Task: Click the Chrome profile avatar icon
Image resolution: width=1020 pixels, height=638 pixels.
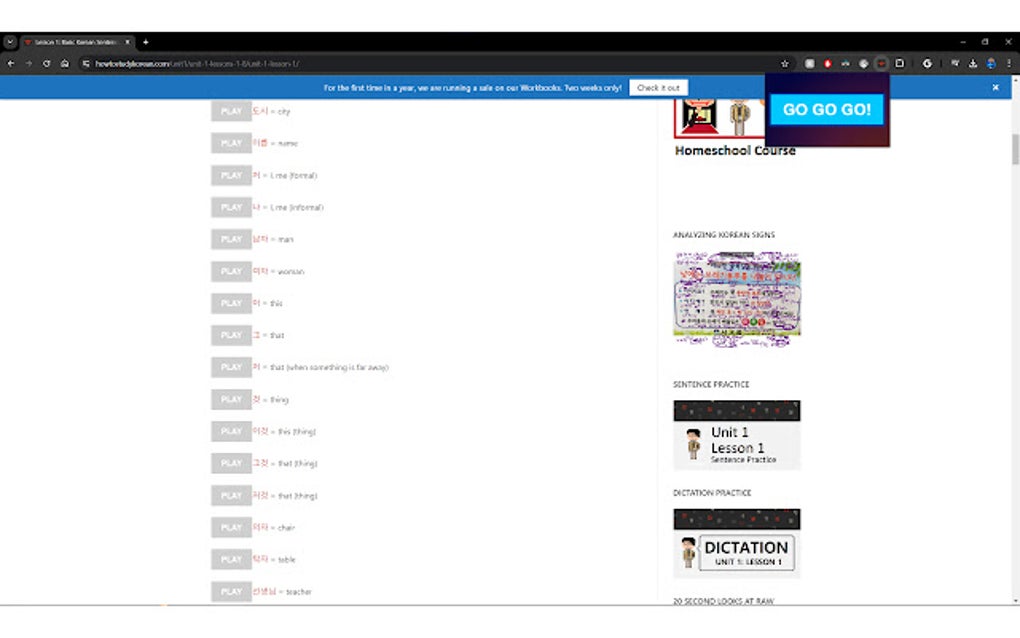Action: [993, 62]
